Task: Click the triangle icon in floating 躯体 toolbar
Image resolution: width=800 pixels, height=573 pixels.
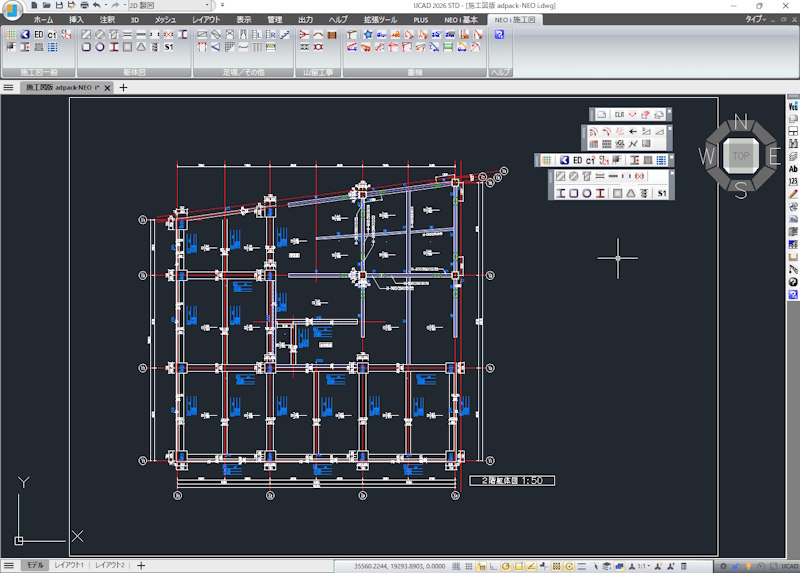Action: click(631, 193)
